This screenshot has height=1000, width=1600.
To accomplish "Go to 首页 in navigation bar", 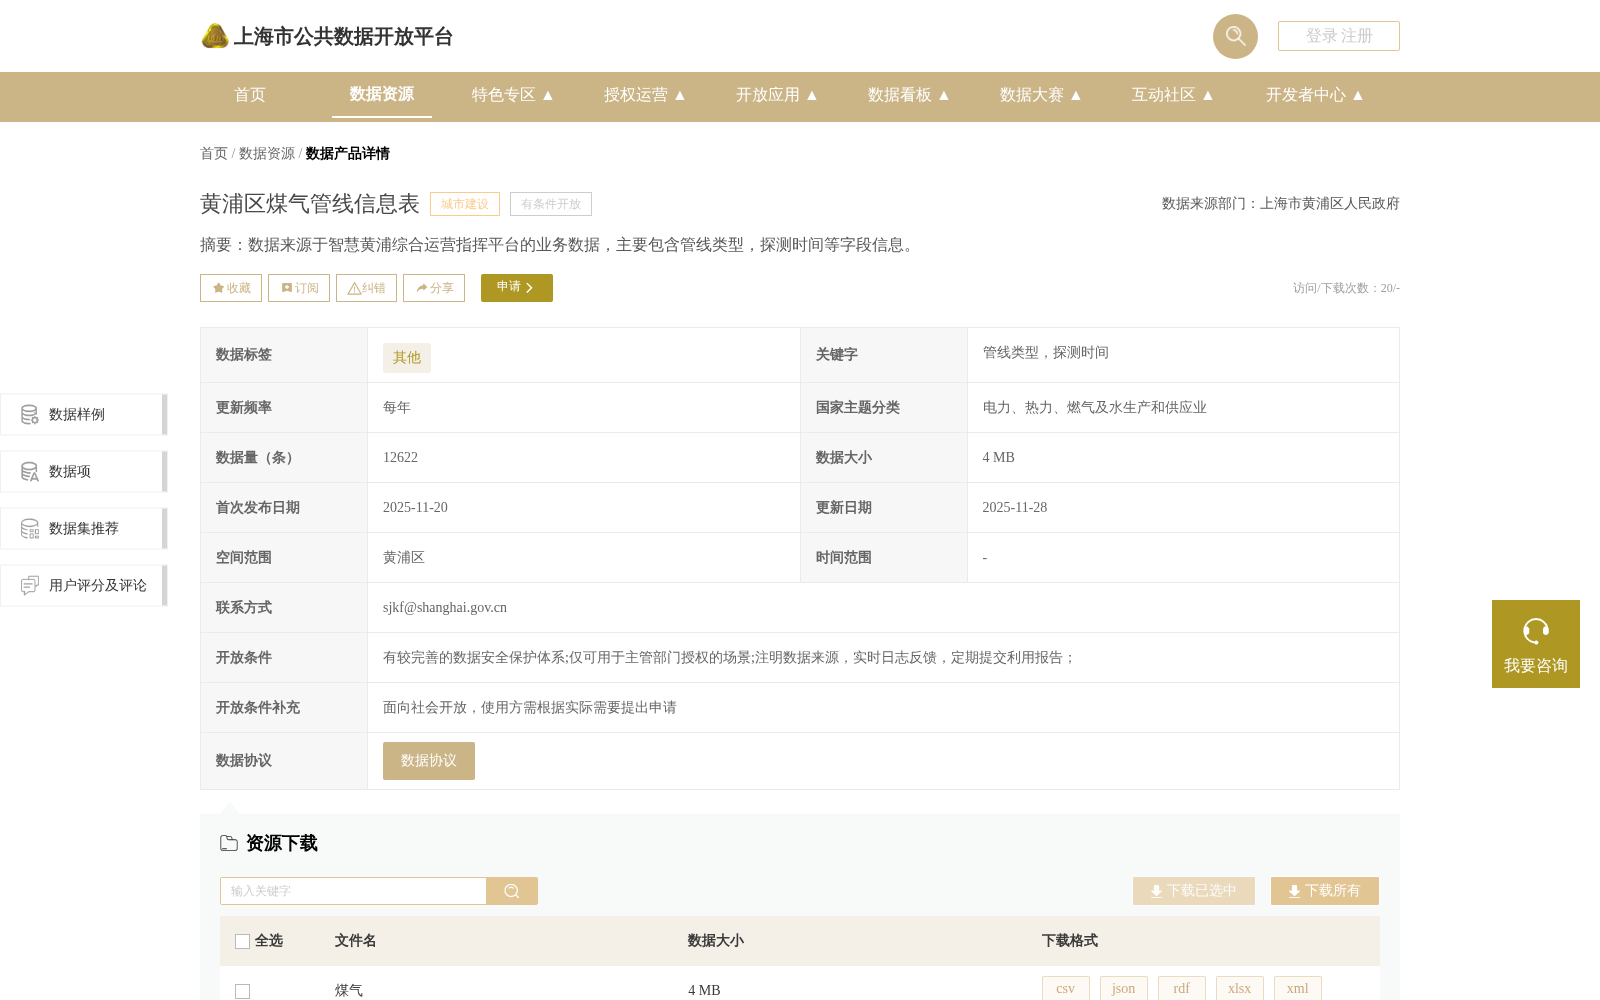I will click(x=250, y=95).
